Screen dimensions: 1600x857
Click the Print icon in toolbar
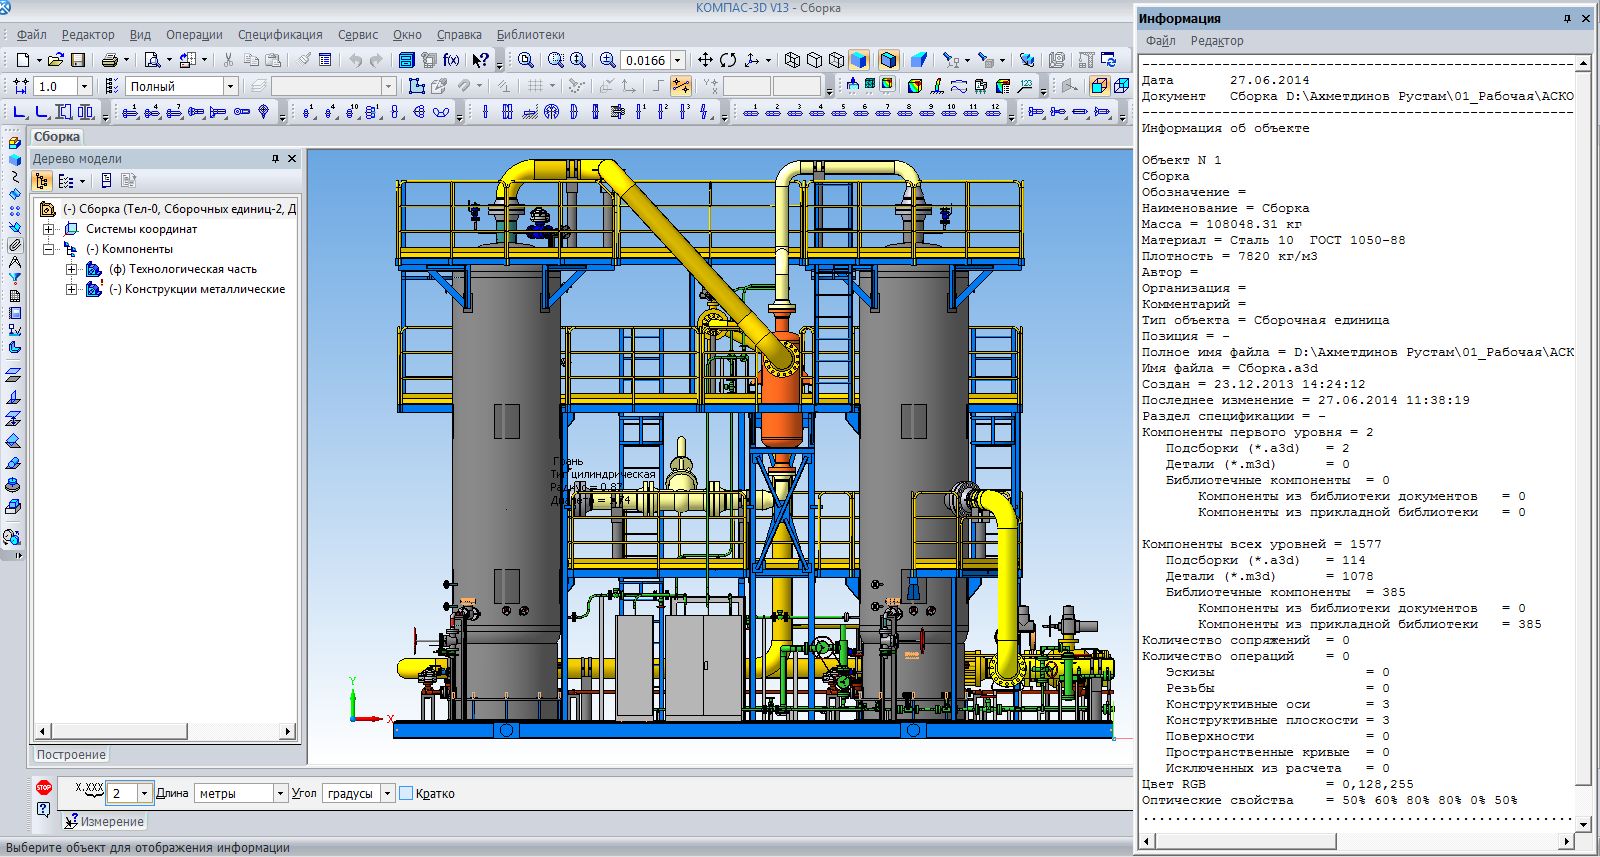(x=109, y=60)
